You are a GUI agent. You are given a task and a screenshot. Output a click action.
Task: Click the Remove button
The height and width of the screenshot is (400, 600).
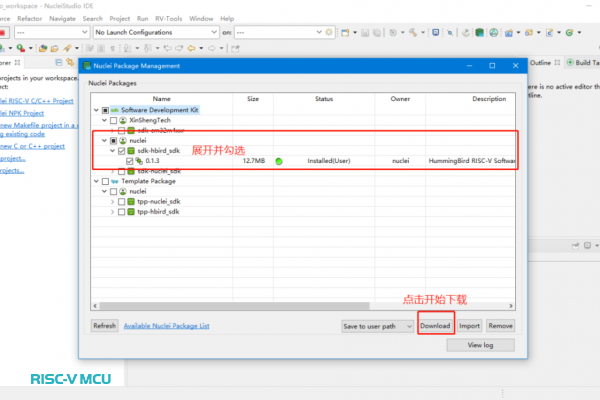pyautogui.click(x=501, y=326)
